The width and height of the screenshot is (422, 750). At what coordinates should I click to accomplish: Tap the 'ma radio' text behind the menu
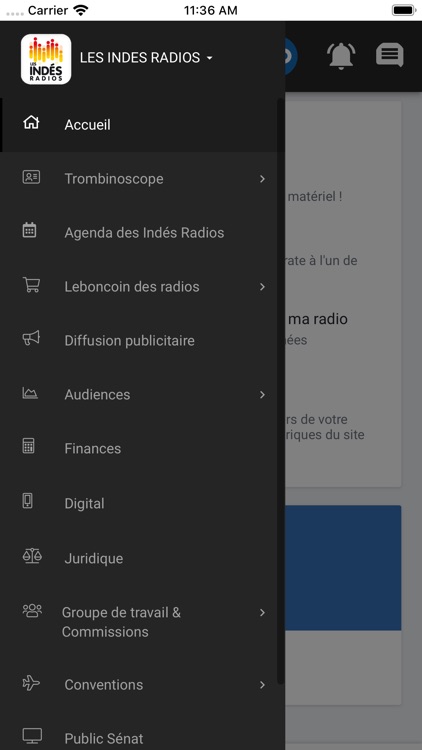pos(318,319)
